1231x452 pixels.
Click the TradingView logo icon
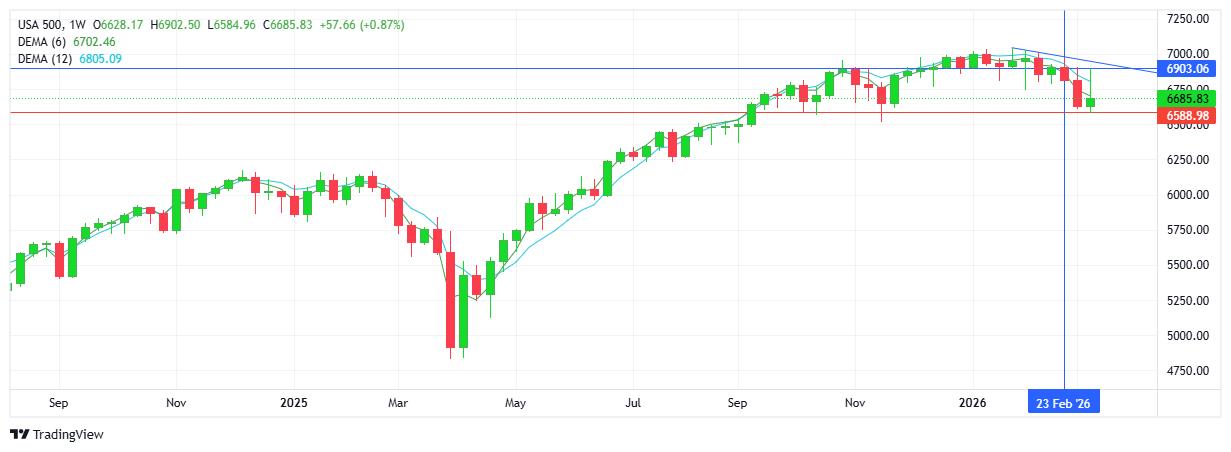(x=19, y=435)
